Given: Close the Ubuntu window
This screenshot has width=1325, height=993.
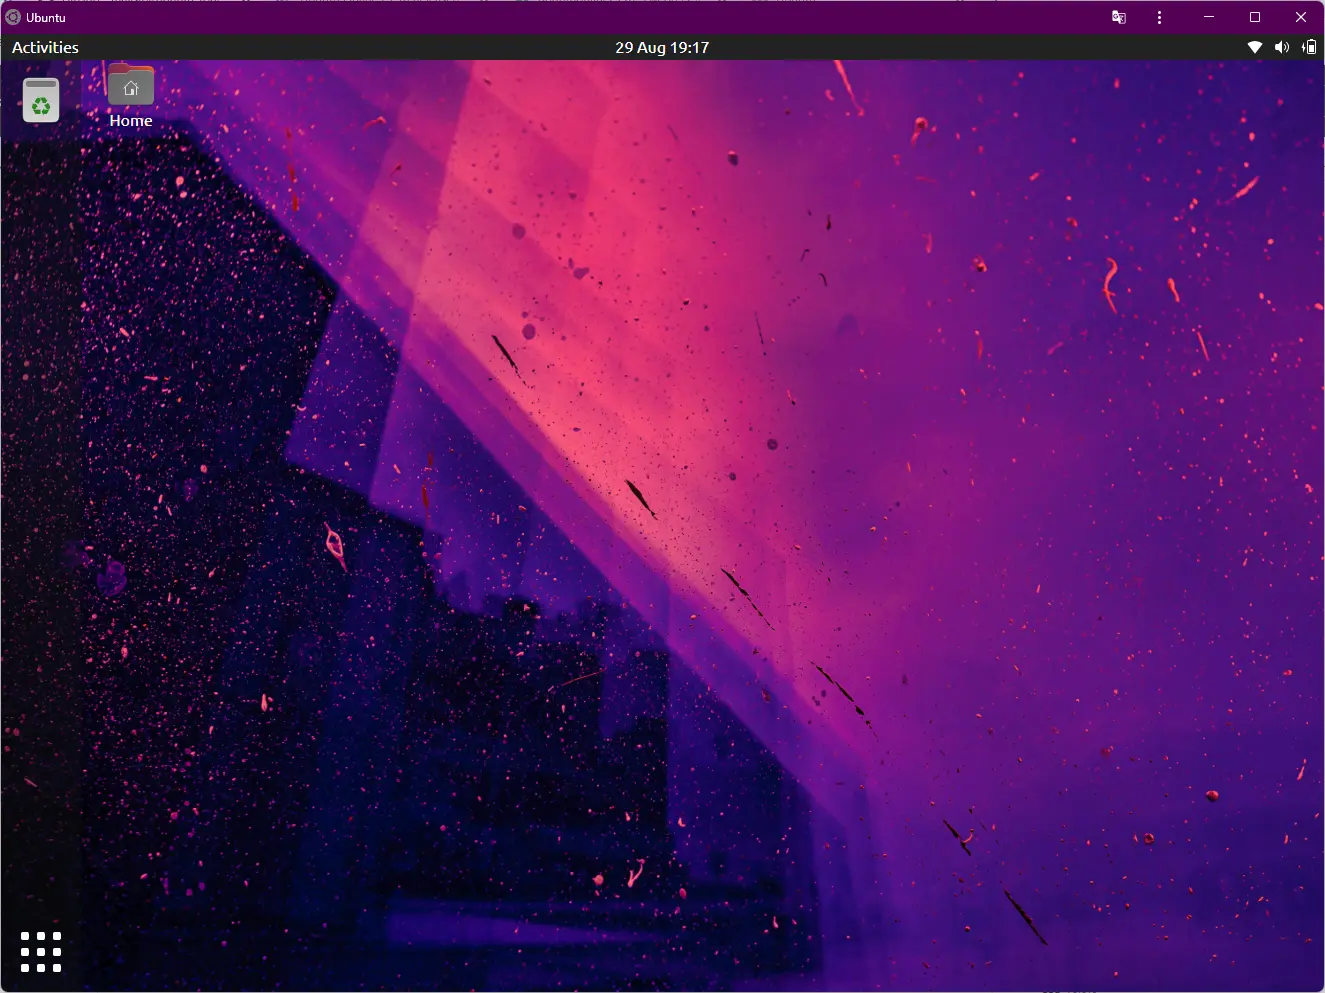Looking at the screenshot, I should pos(1301,17).
